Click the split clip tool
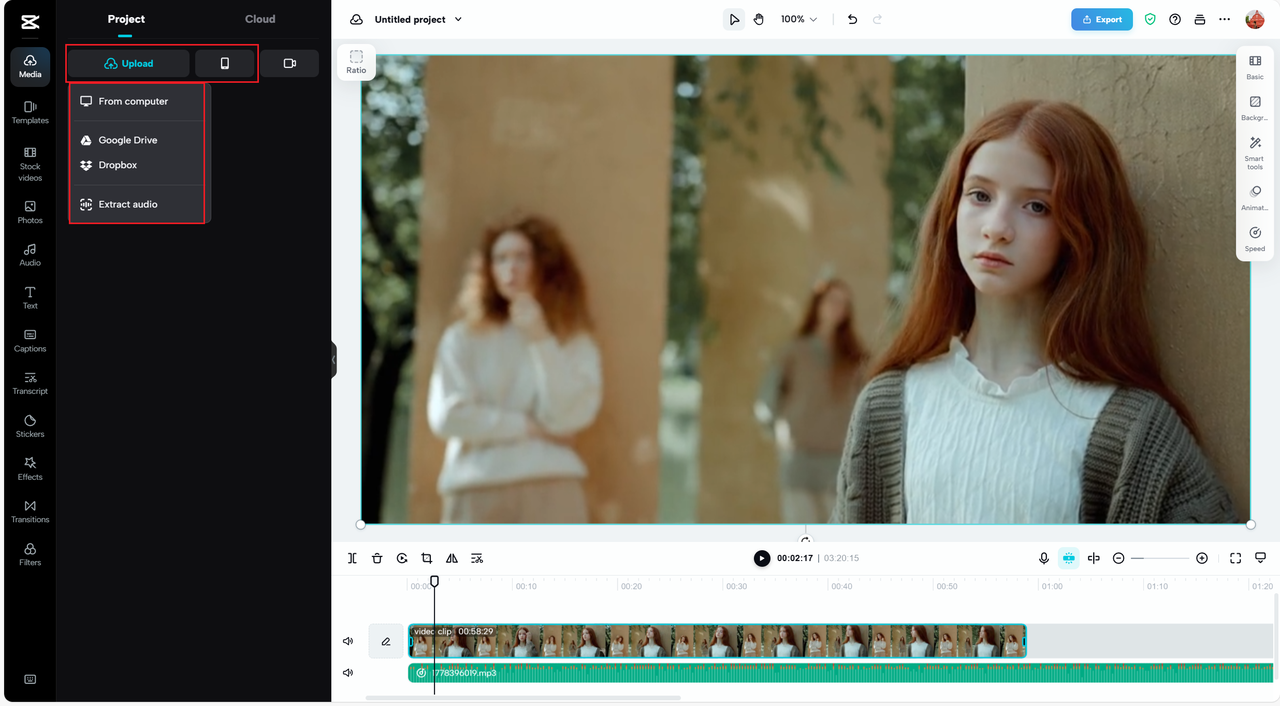 point(352,558)
